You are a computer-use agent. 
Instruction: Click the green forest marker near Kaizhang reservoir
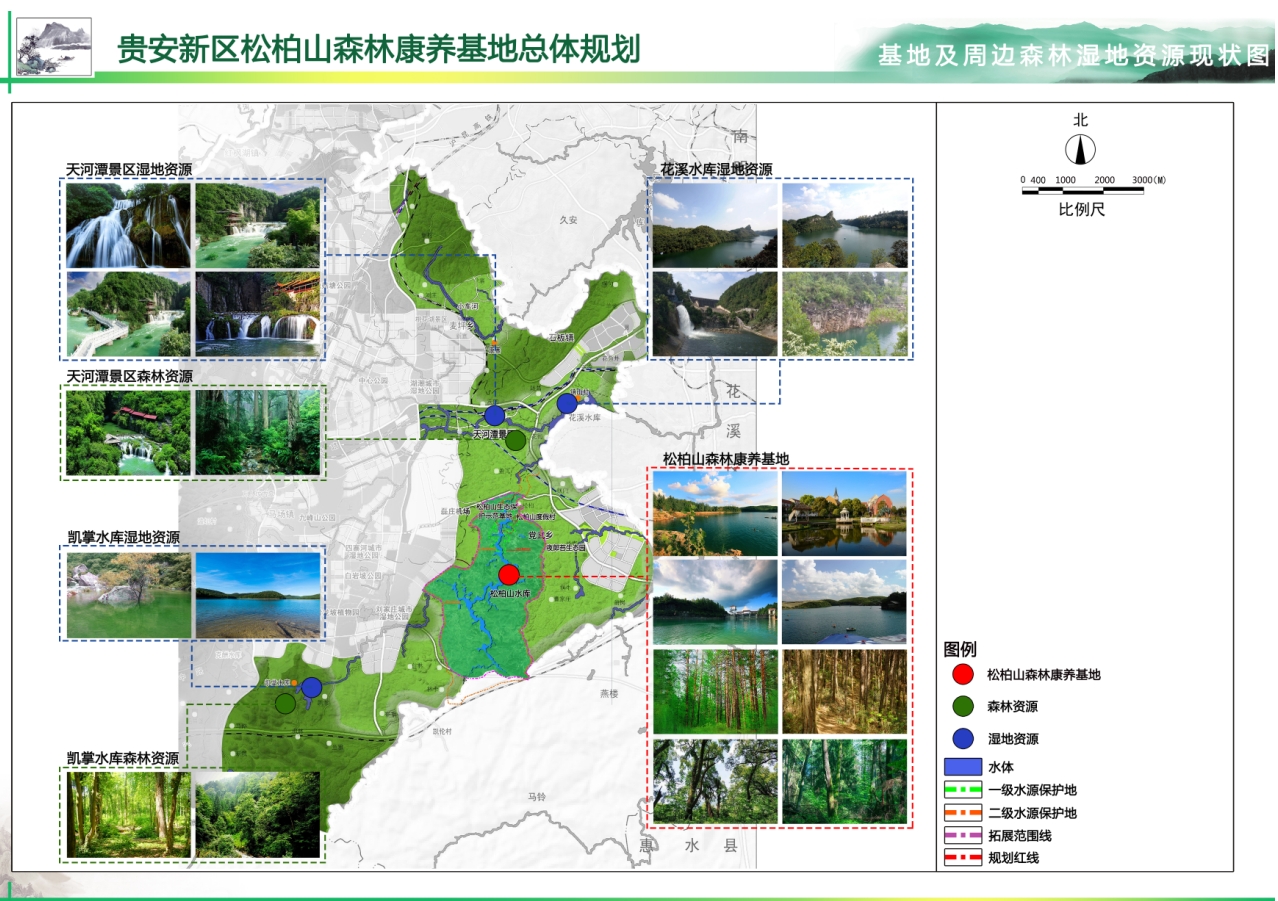point(285,703)
